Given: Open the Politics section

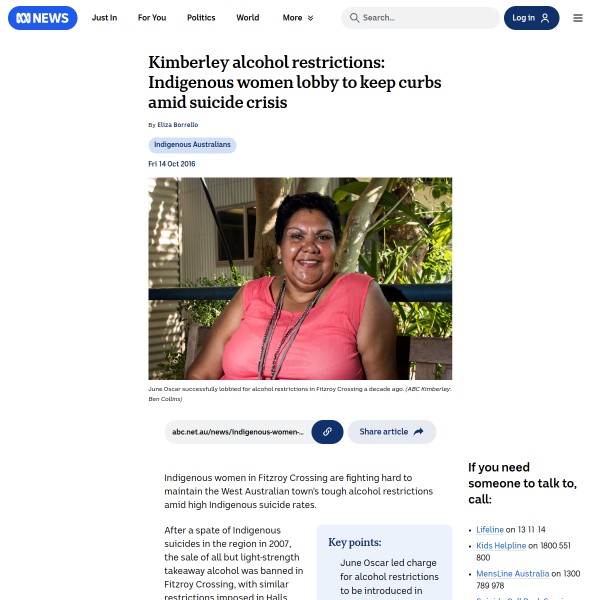Looking at the screenshot, I should 201,18.
